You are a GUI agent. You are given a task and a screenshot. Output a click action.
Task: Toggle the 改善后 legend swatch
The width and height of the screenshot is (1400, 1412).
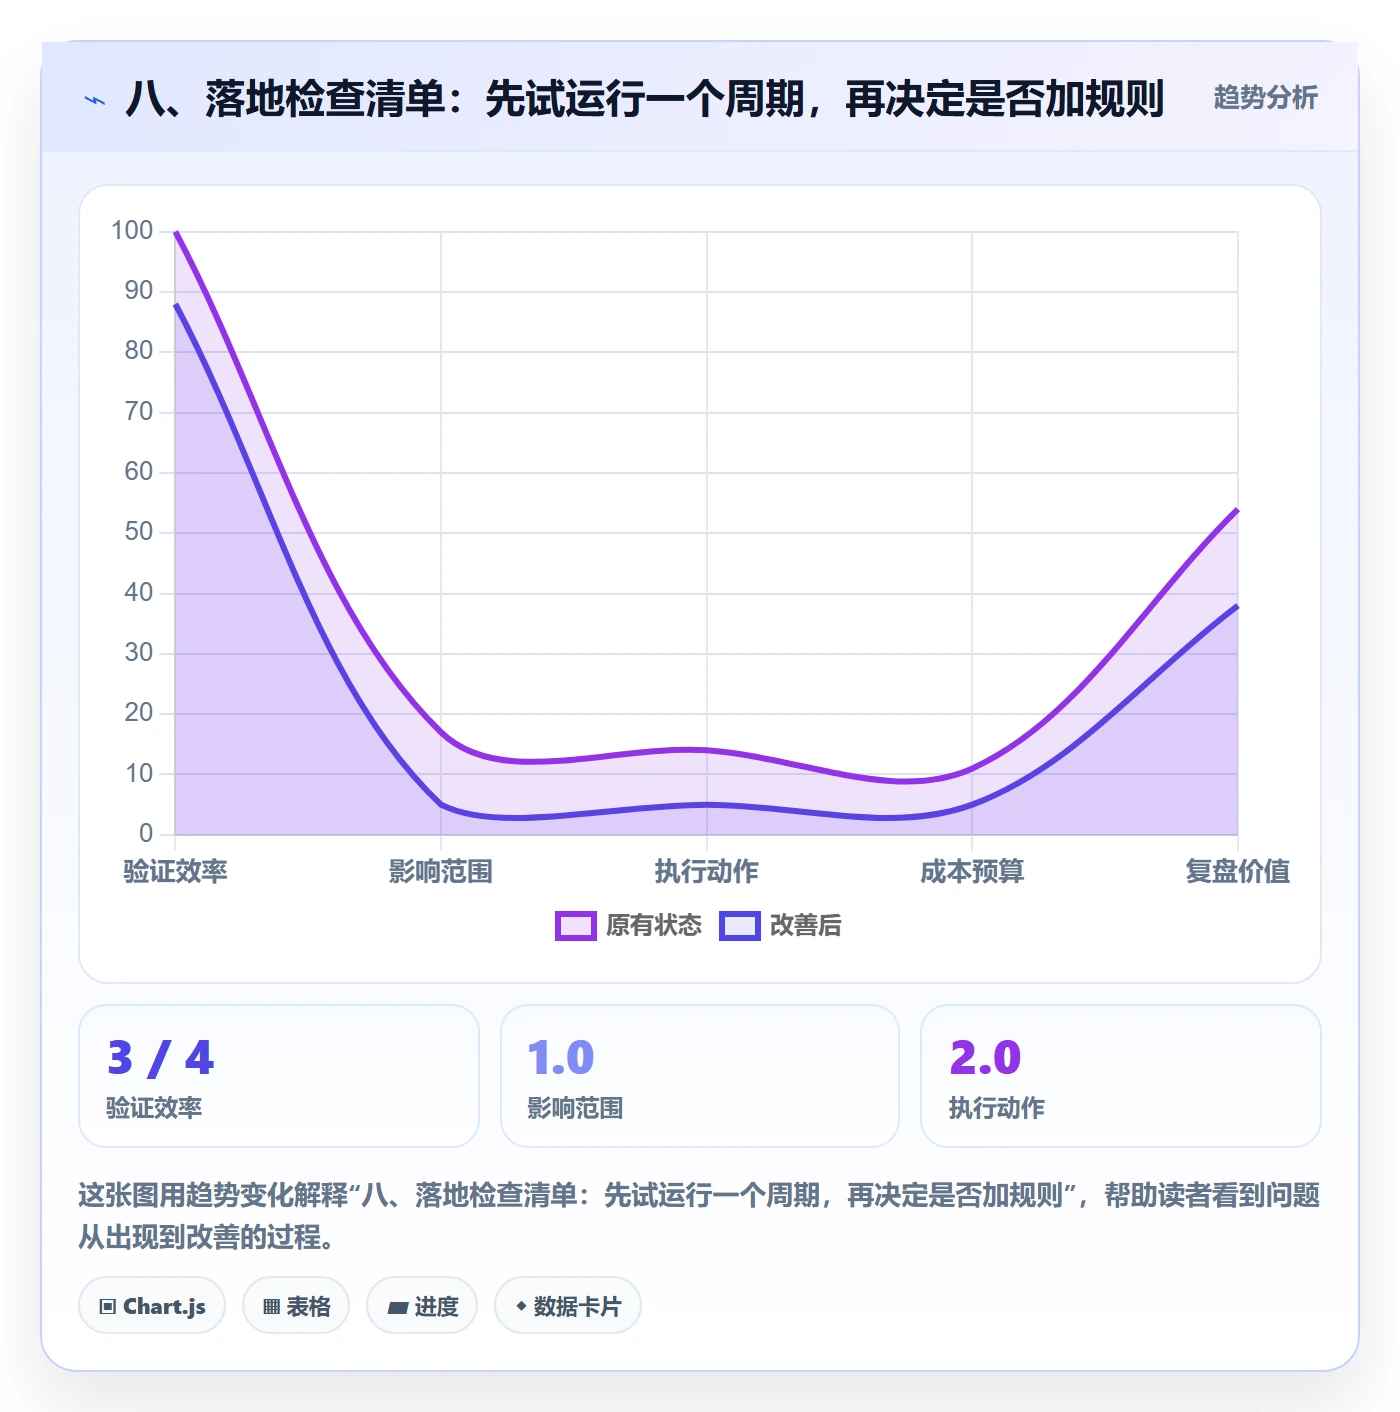point(740,926)
